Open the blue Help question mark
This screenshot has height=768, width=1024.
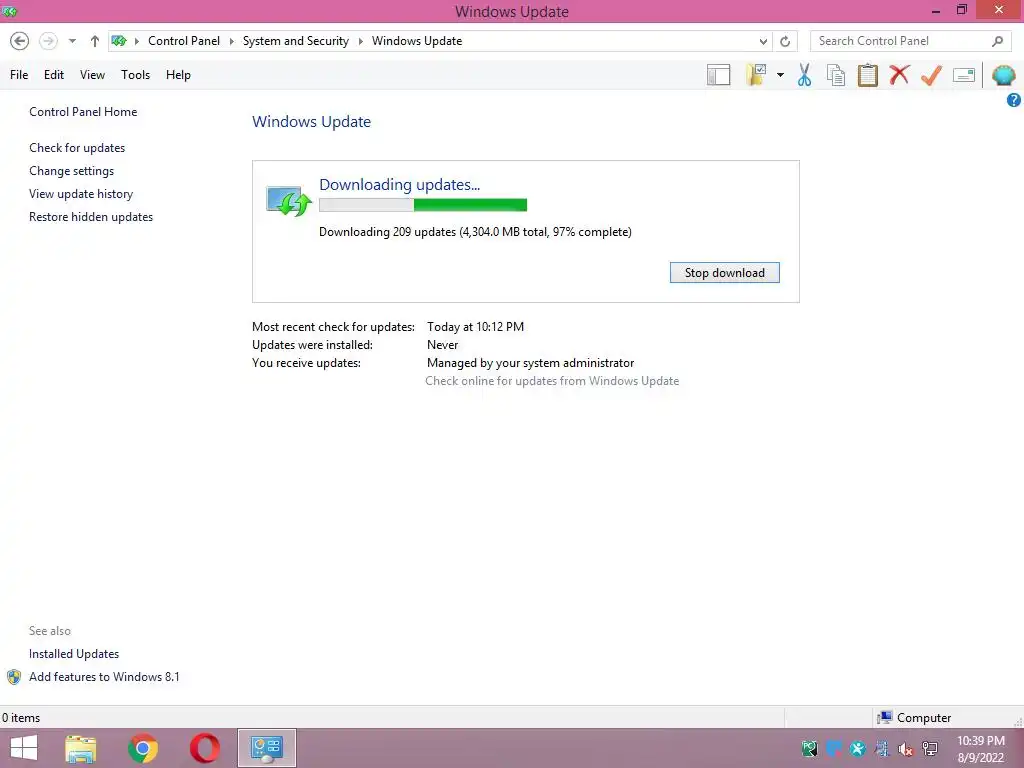tap(1014, 100)
